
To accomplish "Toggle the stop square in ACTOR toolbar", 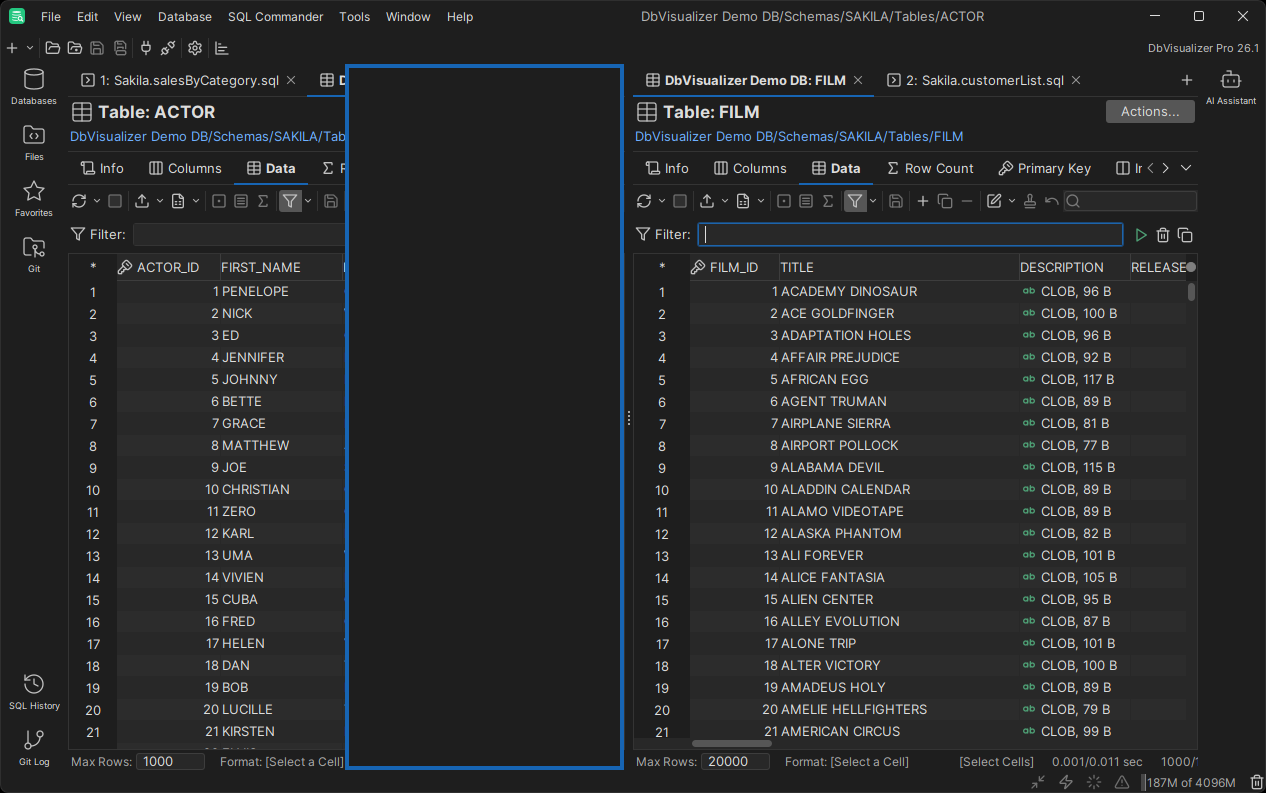I will pyautogui.click(x=115, y=201).
